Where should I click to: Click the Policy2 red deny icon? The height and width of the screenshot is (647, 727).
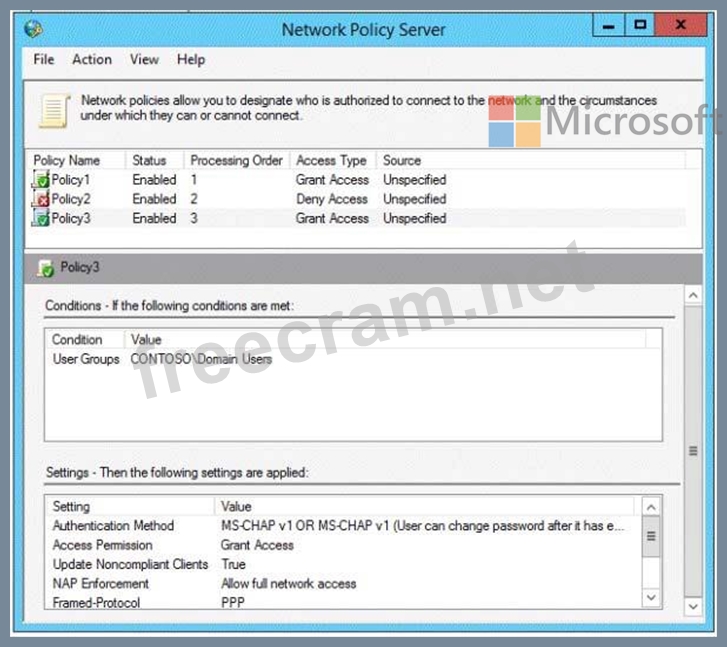pos(40,199)
